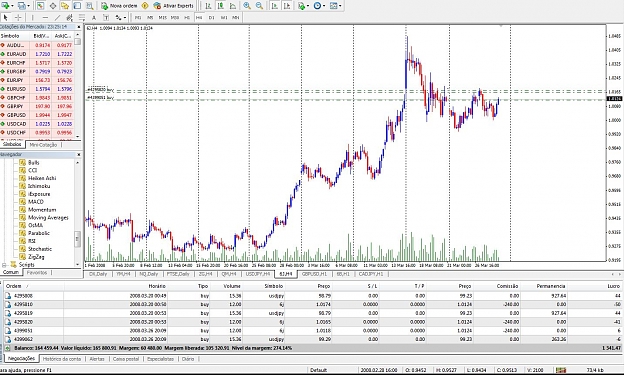Switch timeframe to D1
The height and width of the screenshot is (375, 625).
pyautogui.click(x=212, y=18)
